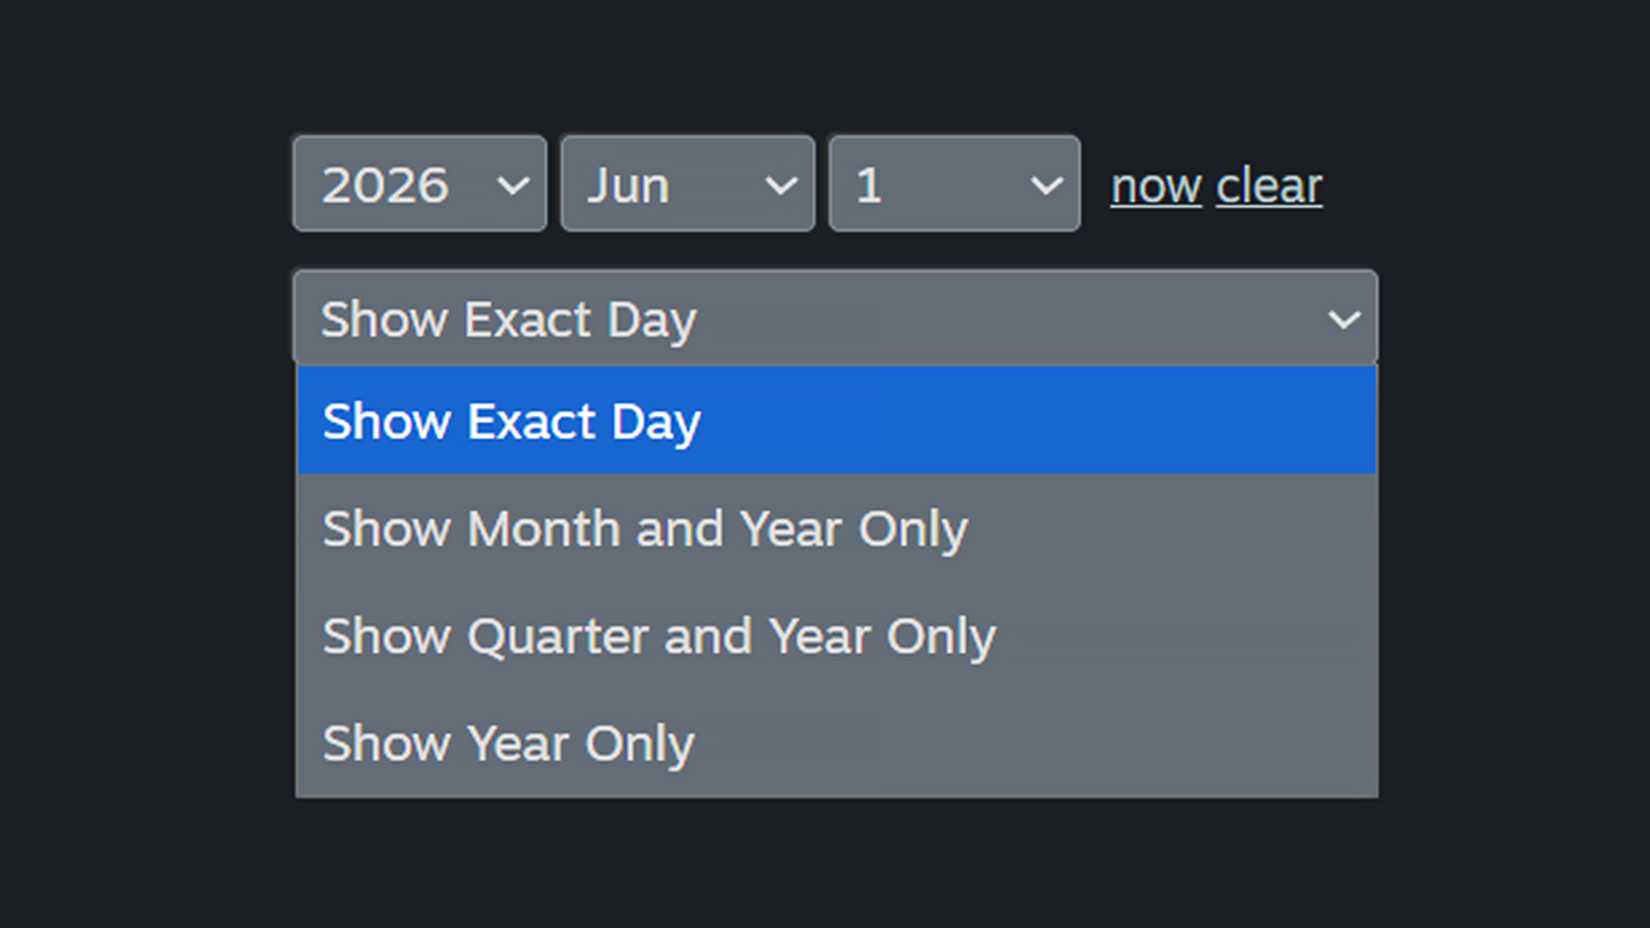This screenshot has width=1650, height=928.
Task: Open the day selector showing 1
Action: click(x=954, y=185)
